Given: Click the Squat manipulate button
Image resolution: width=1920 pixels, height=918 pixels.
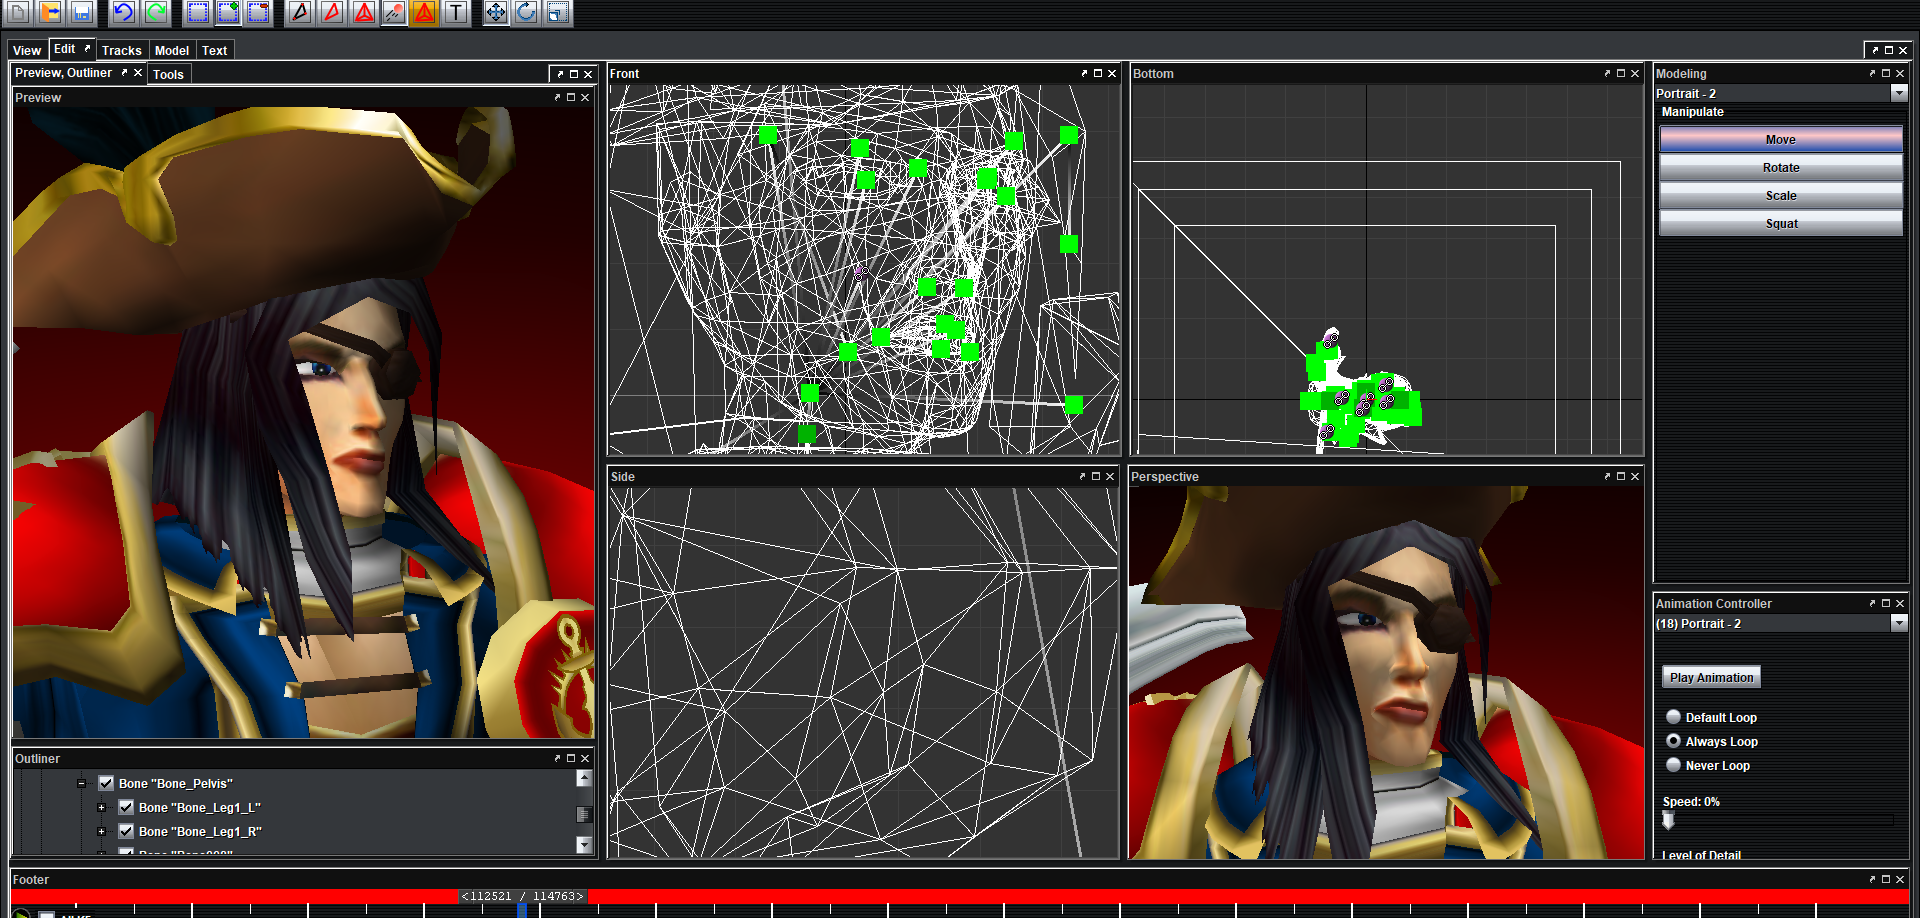Looking at the screenshot, I should 1780,223.
